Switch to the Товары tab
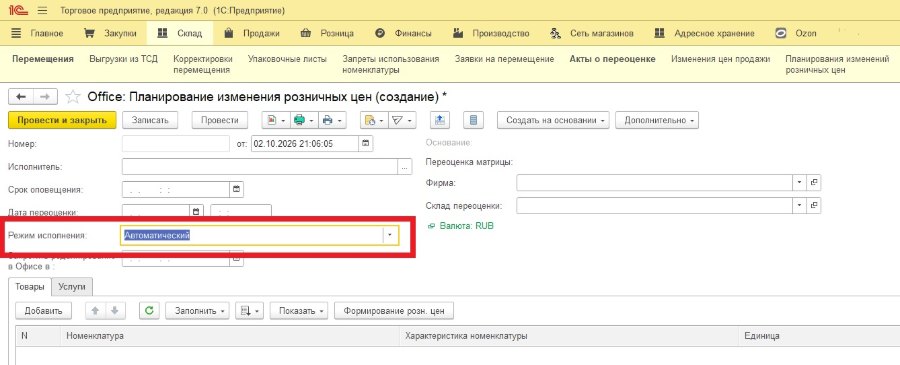This screenshot has width=900, height=365. pyautogui.click(x=29, y=287)
